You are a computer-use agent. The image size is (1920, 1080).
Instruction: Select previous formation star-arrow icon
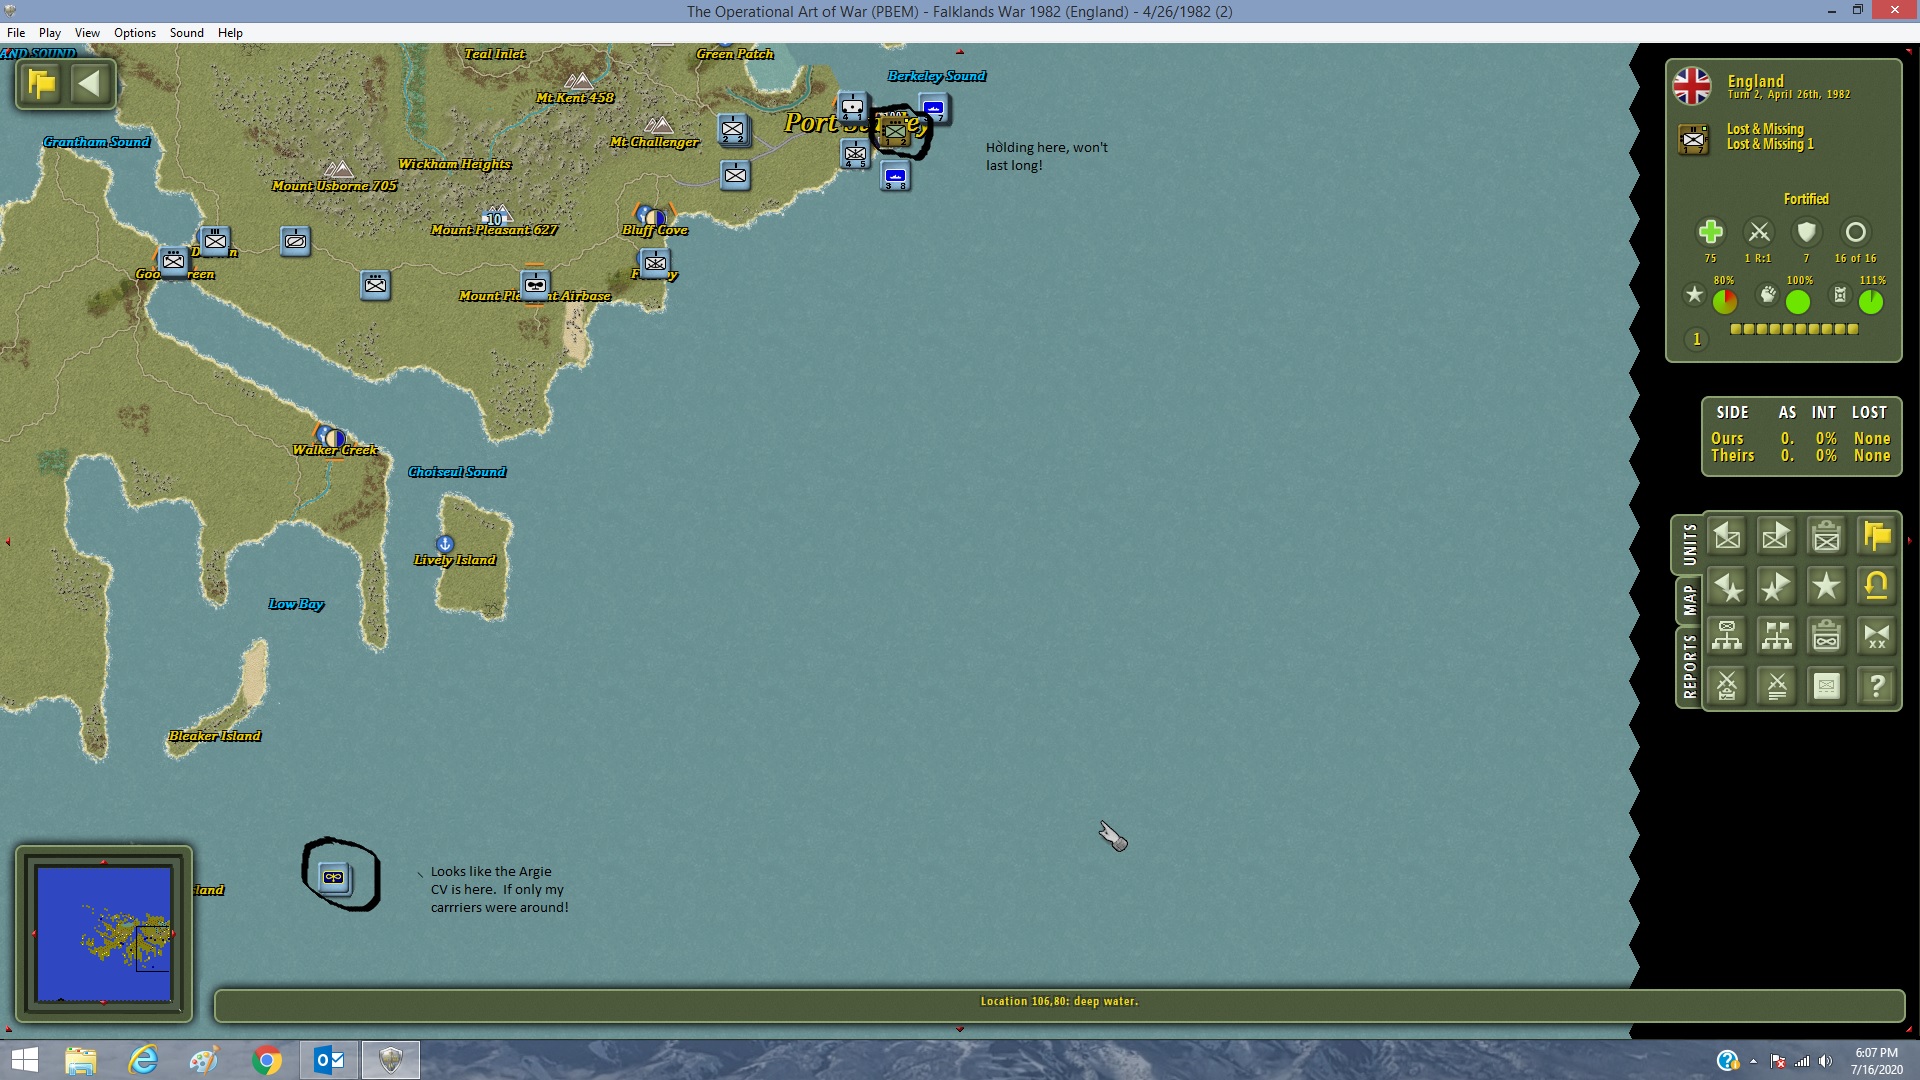(x=1727, y=587)
